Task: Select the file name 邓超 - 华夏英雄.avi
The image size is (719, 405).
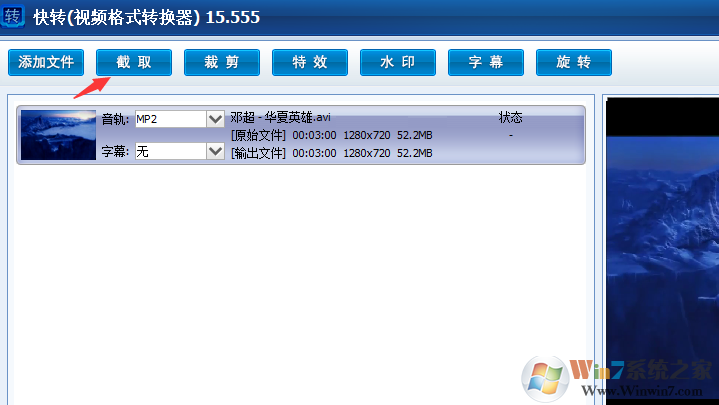Action: (280, 117)
